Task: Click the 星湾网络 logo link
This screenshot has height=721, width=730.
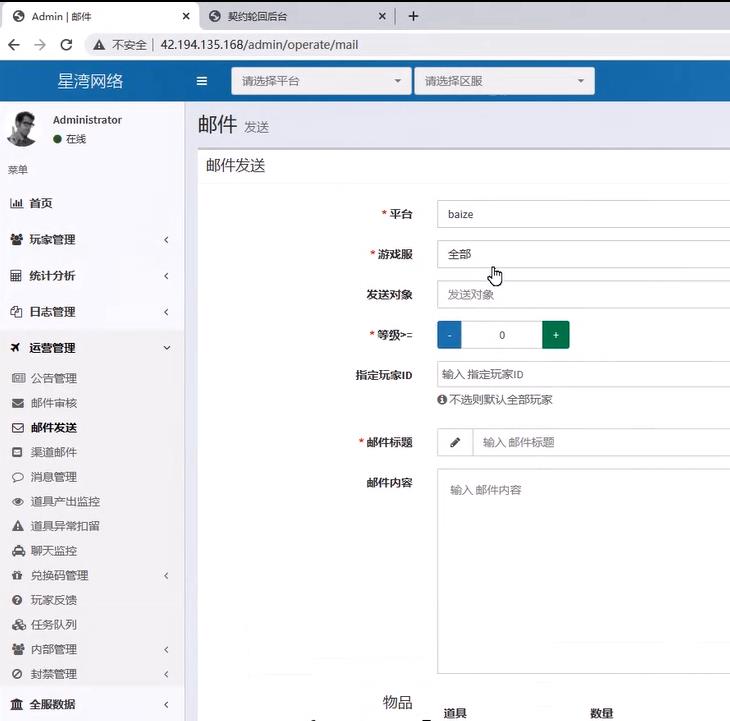Action: (90, 81)
